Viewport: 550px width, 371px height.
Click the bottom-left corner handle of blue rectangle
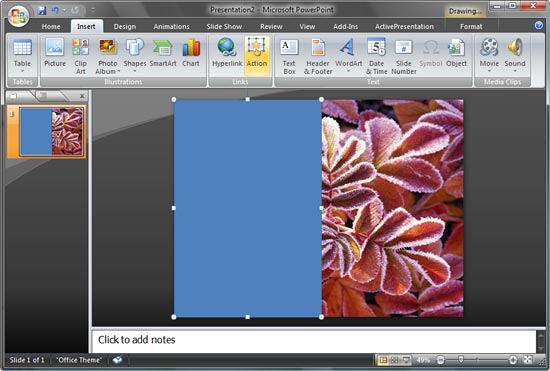(174, 317)
